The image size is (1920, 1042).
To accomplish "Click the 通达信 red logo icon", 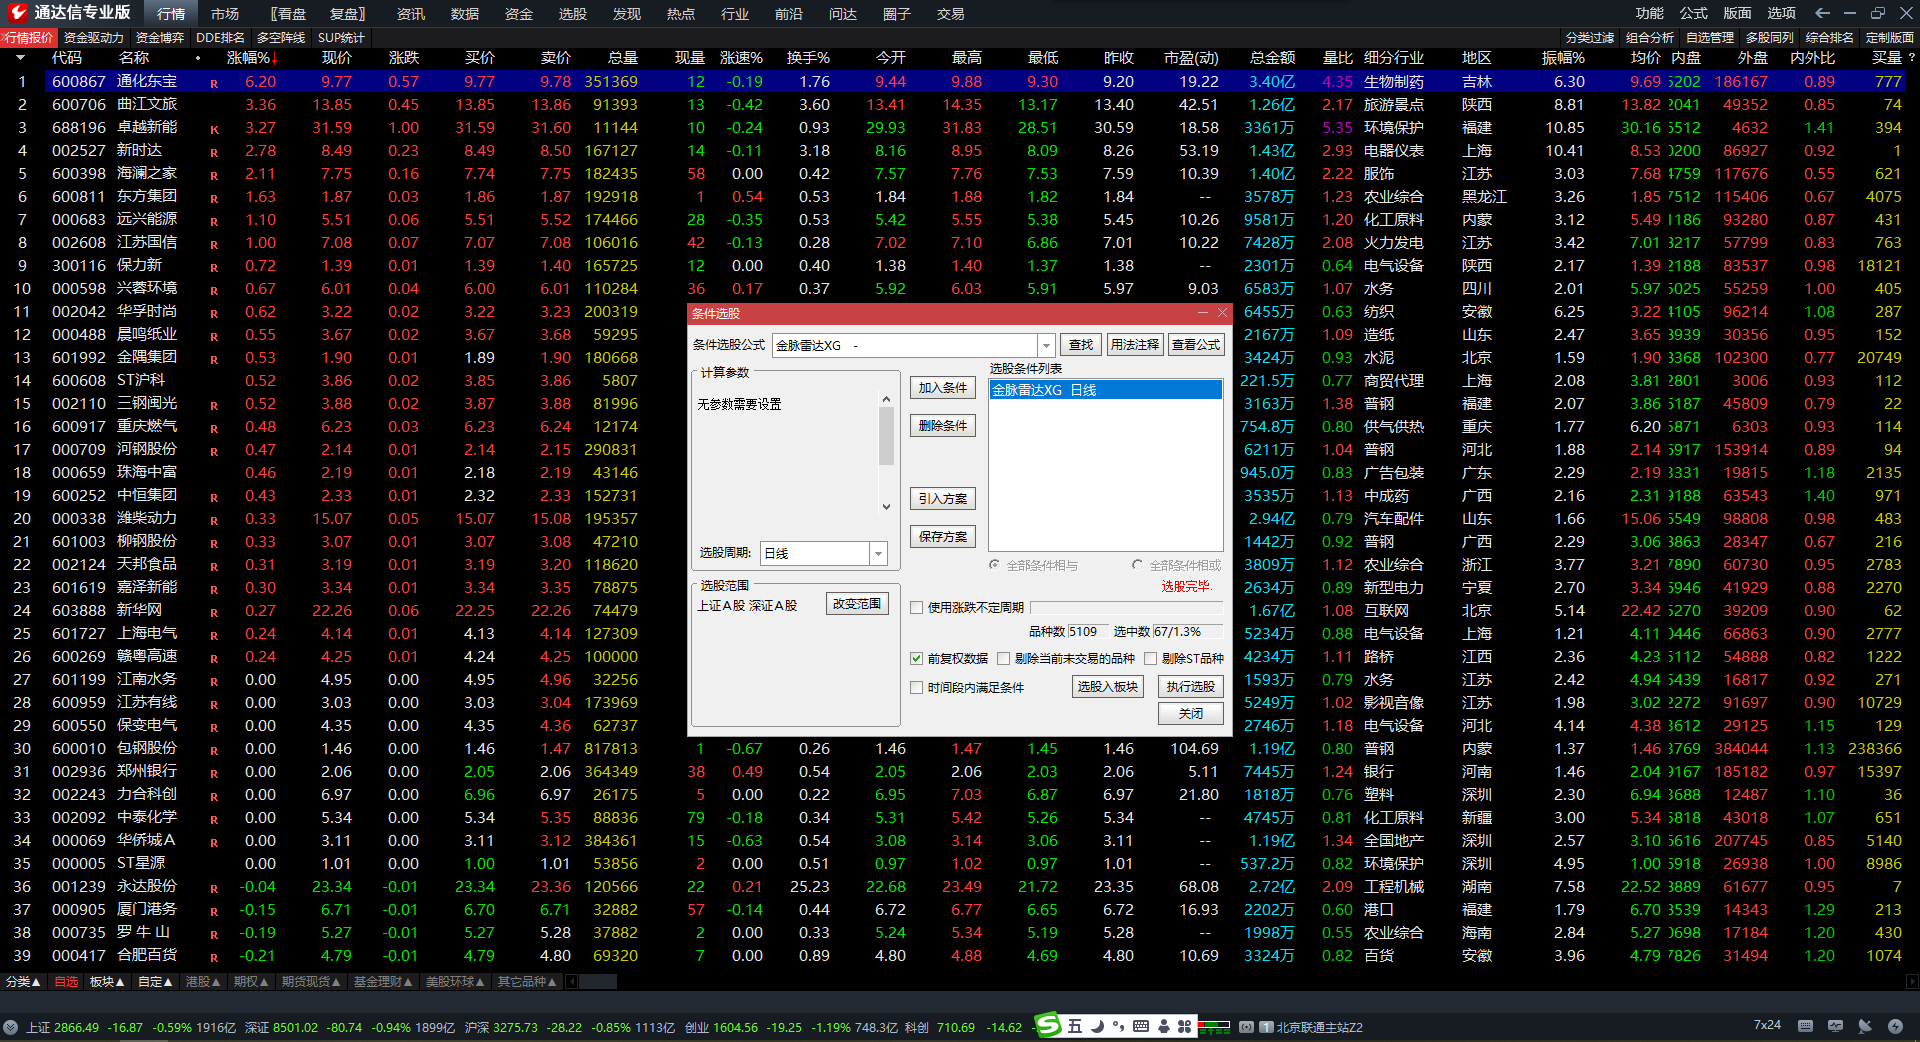I will pos(17,12).
